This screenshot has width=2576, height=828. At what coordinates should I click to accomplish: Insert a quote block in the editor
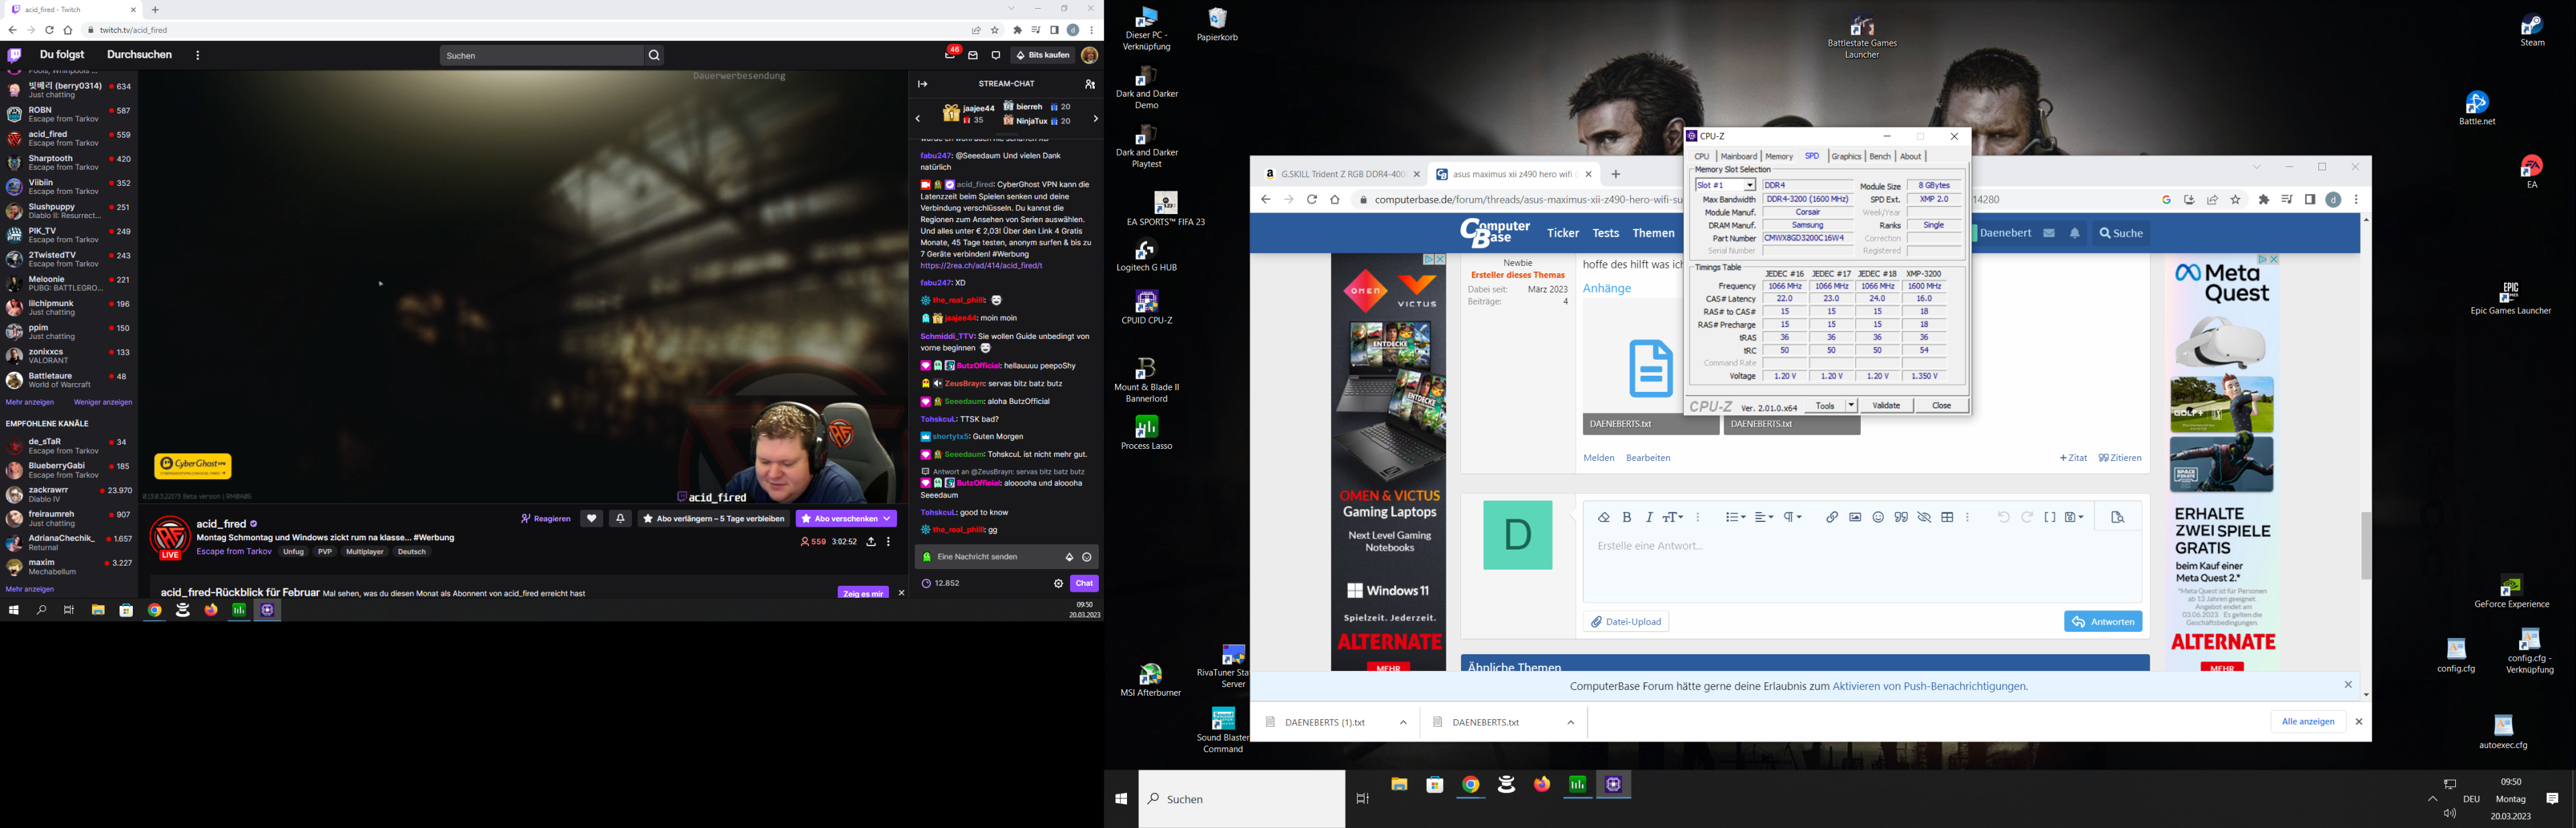pyautogui.click(x=1901, y=517)
